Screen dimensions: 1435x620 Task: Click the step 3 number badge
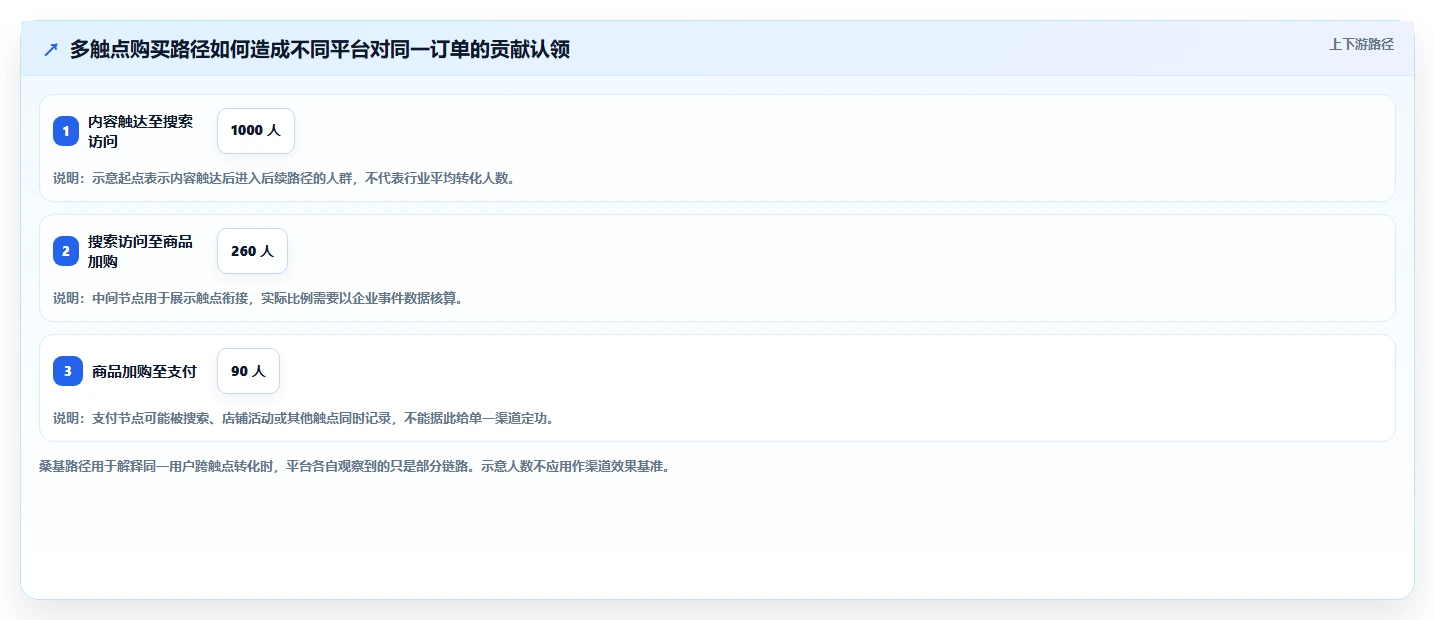(66, 371)
